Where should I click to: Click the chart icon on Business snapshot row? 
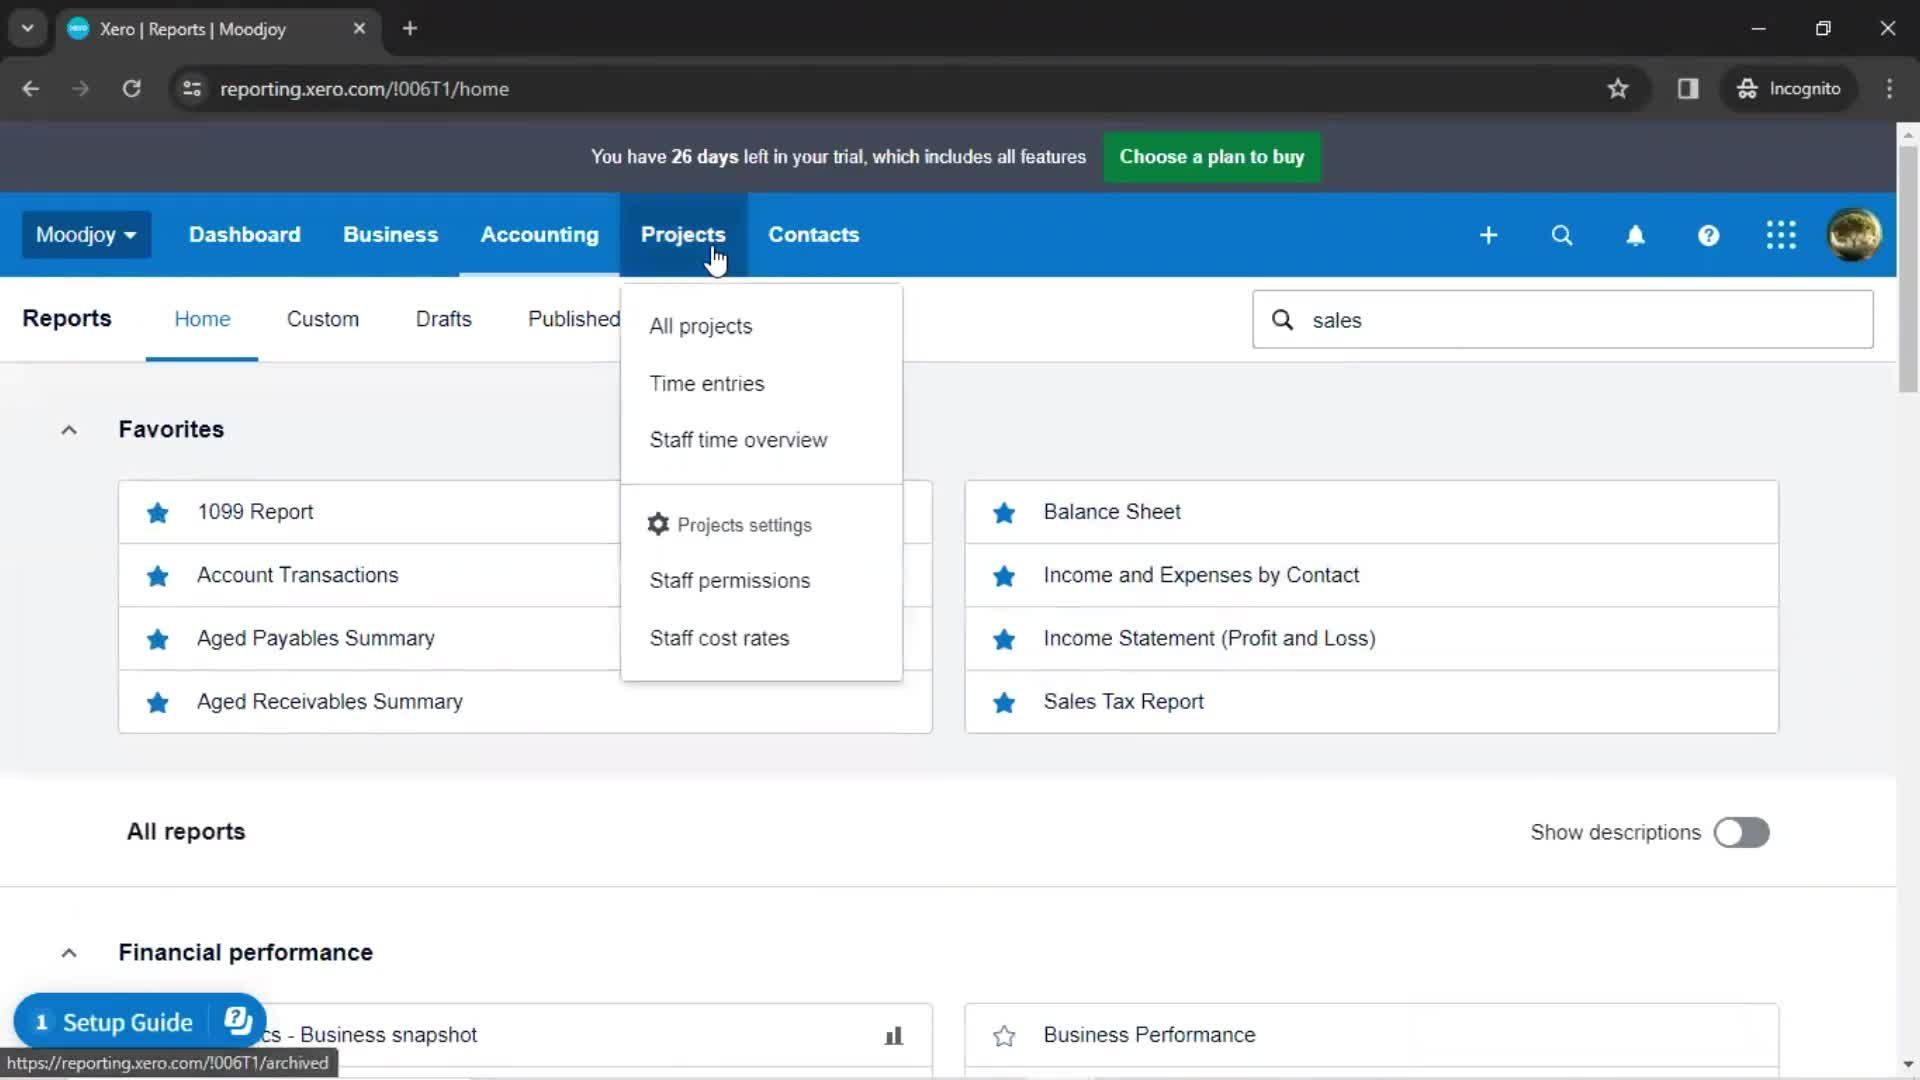tap(894, 1036)
